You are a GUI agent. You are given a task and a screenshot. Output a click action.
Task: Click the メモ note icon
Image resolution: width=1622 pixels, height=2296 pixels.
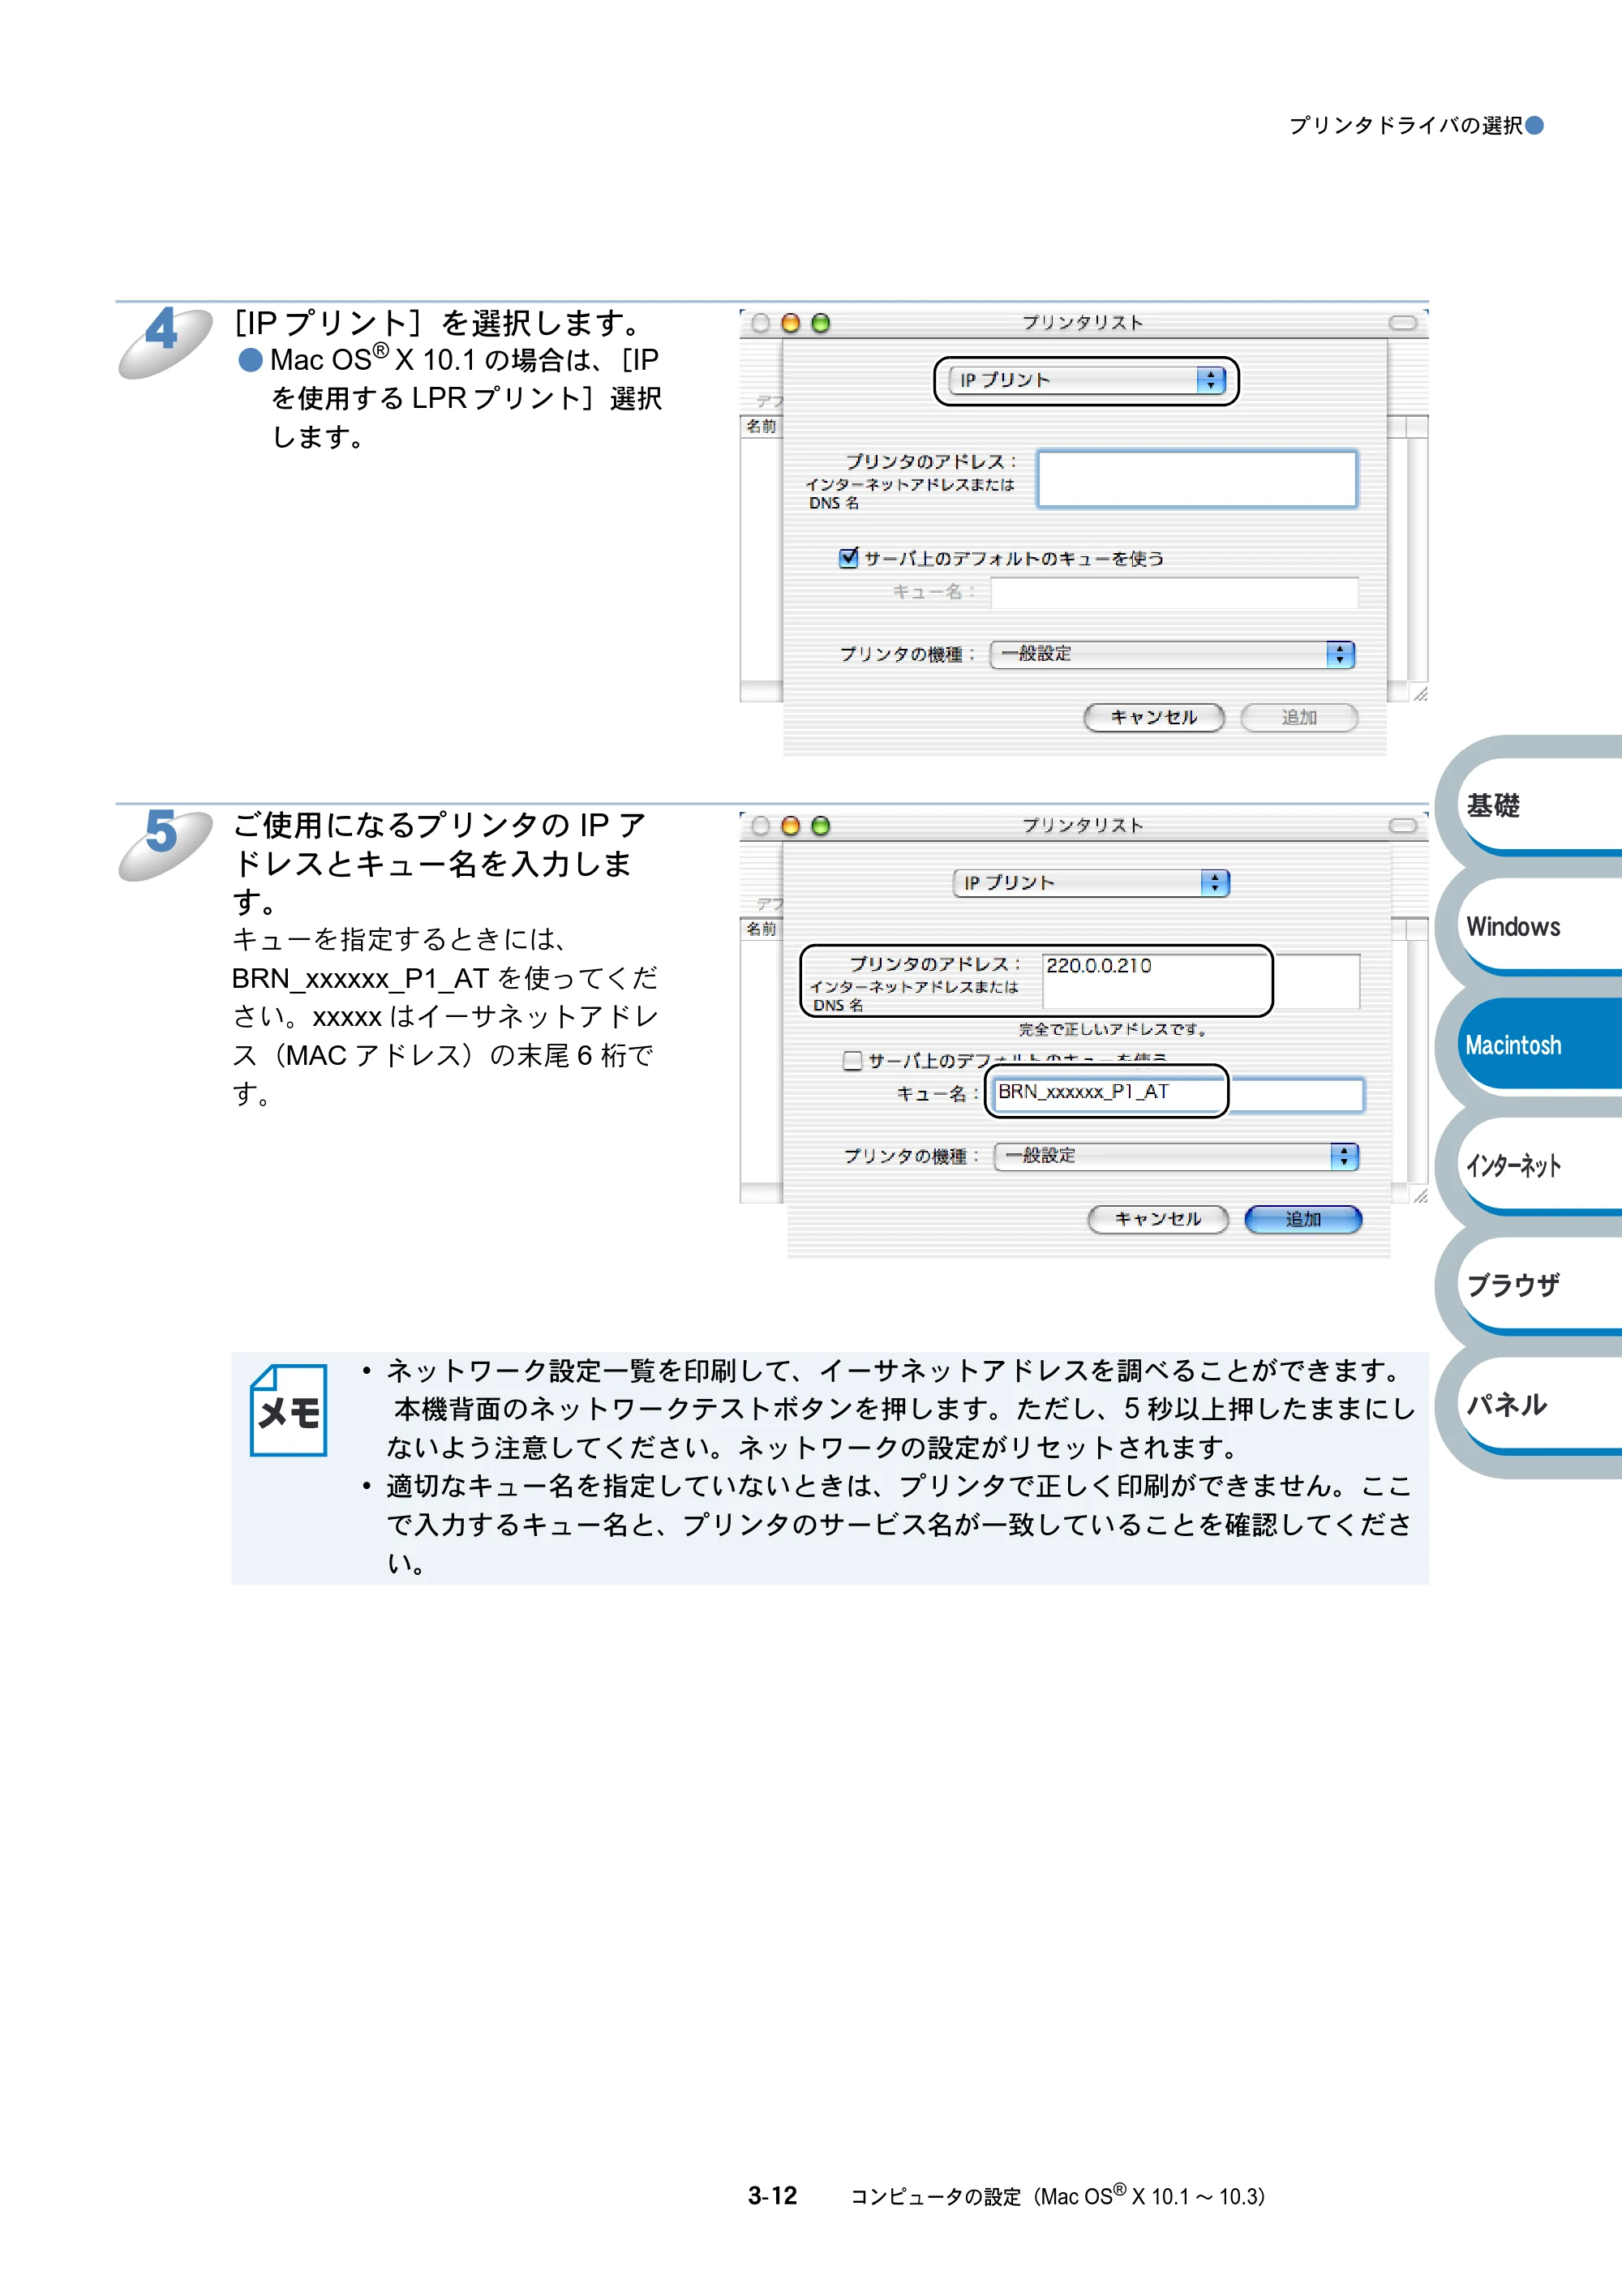pyautogui.click(x=288, y=1410)
